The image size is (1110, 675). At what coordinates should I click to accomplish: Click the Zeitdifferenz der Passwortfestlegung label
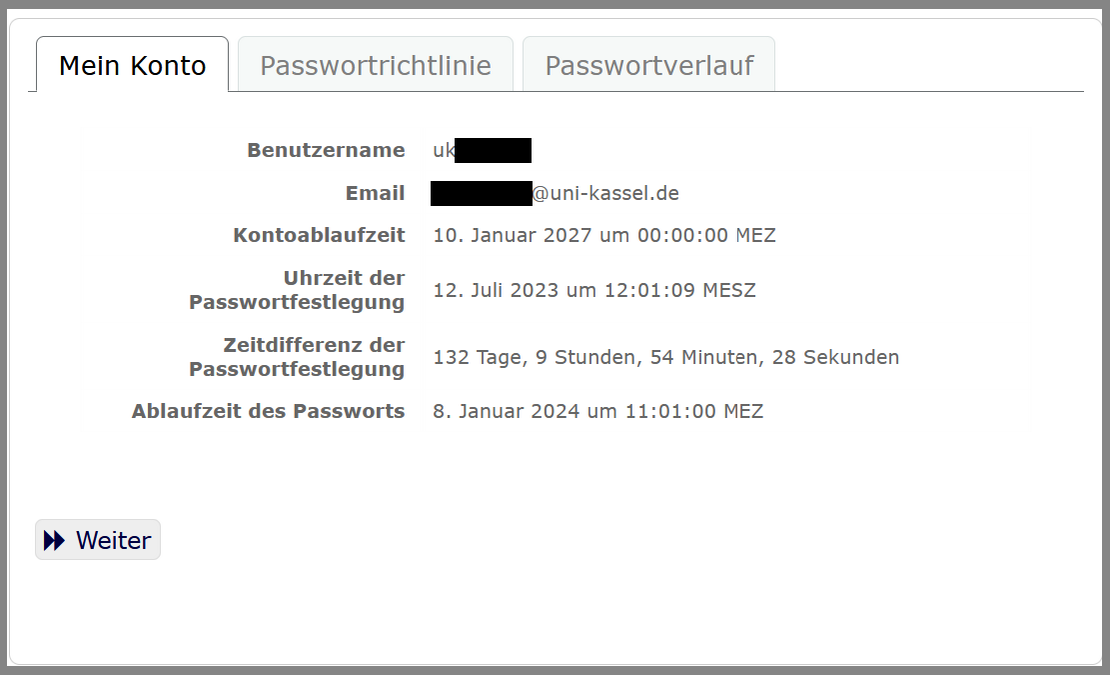coord(298,357)
